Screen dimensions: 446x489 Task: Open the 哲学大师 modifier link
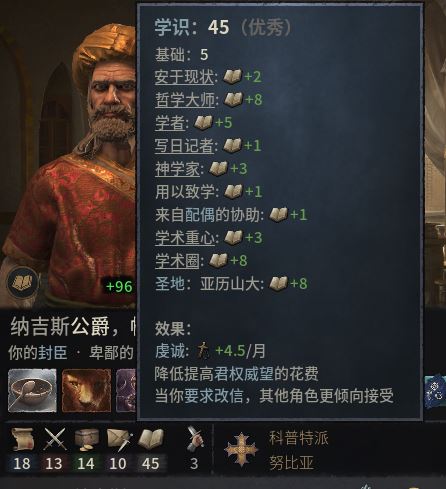[185, 100]
